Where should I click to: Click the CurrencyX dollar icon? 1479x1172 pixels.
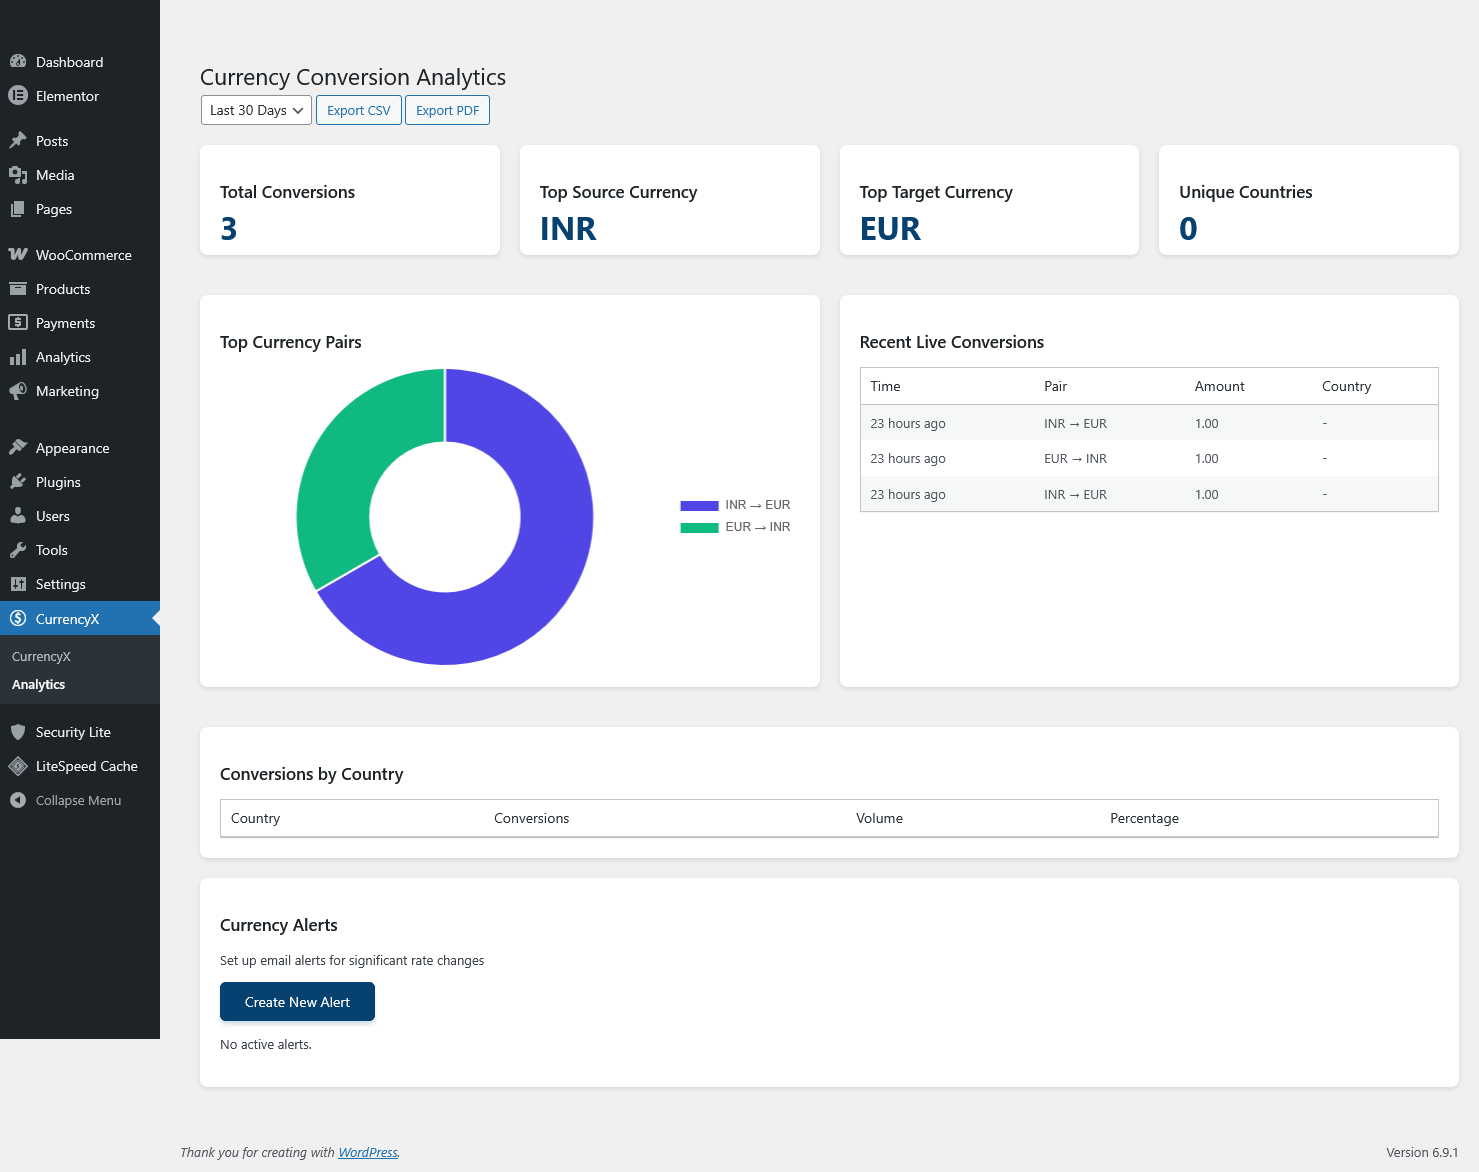(18, 618)
